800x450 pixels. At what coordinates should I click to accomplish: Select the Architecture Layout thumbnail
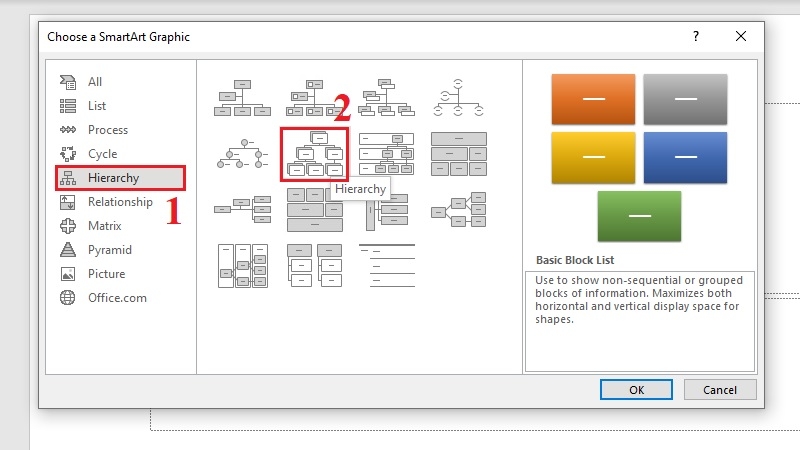[x=314, y=210]
